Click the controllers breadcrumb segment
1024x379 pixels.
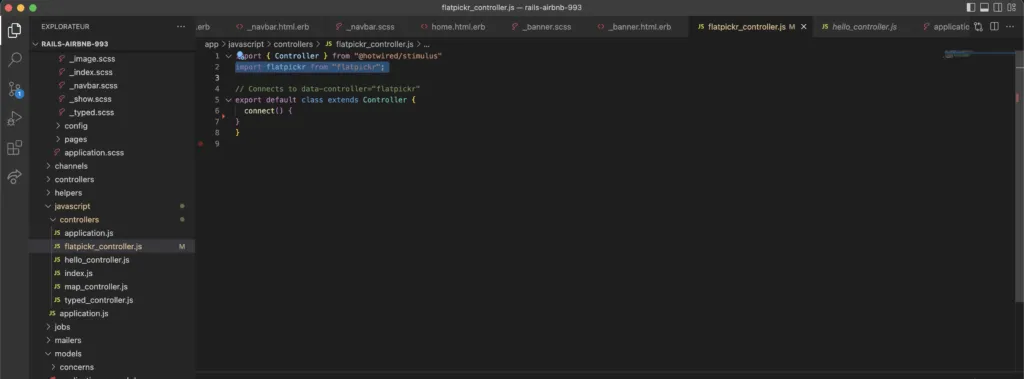pos(293,44)
